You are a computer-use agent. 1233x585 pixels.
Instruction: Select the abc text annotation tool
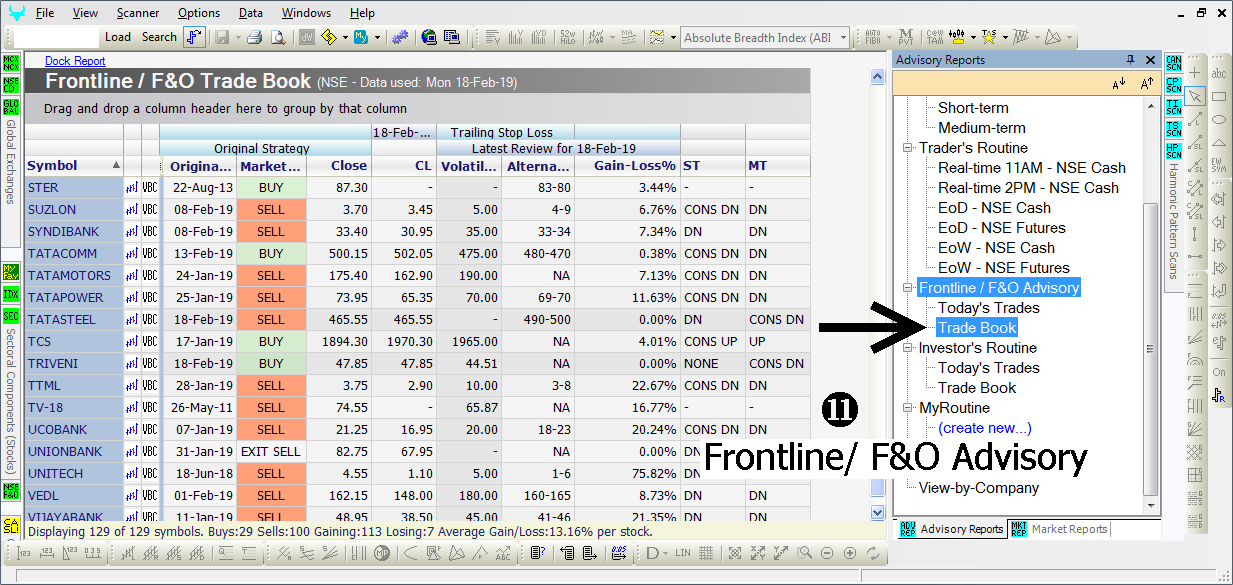pyautogui.click(x=1219, y=74)
